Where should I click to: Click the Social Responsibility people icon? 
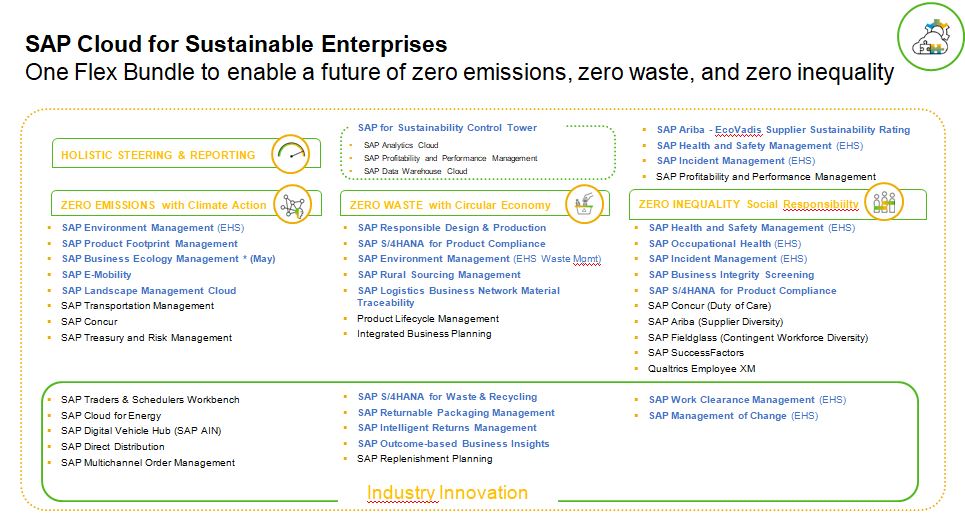886,203
